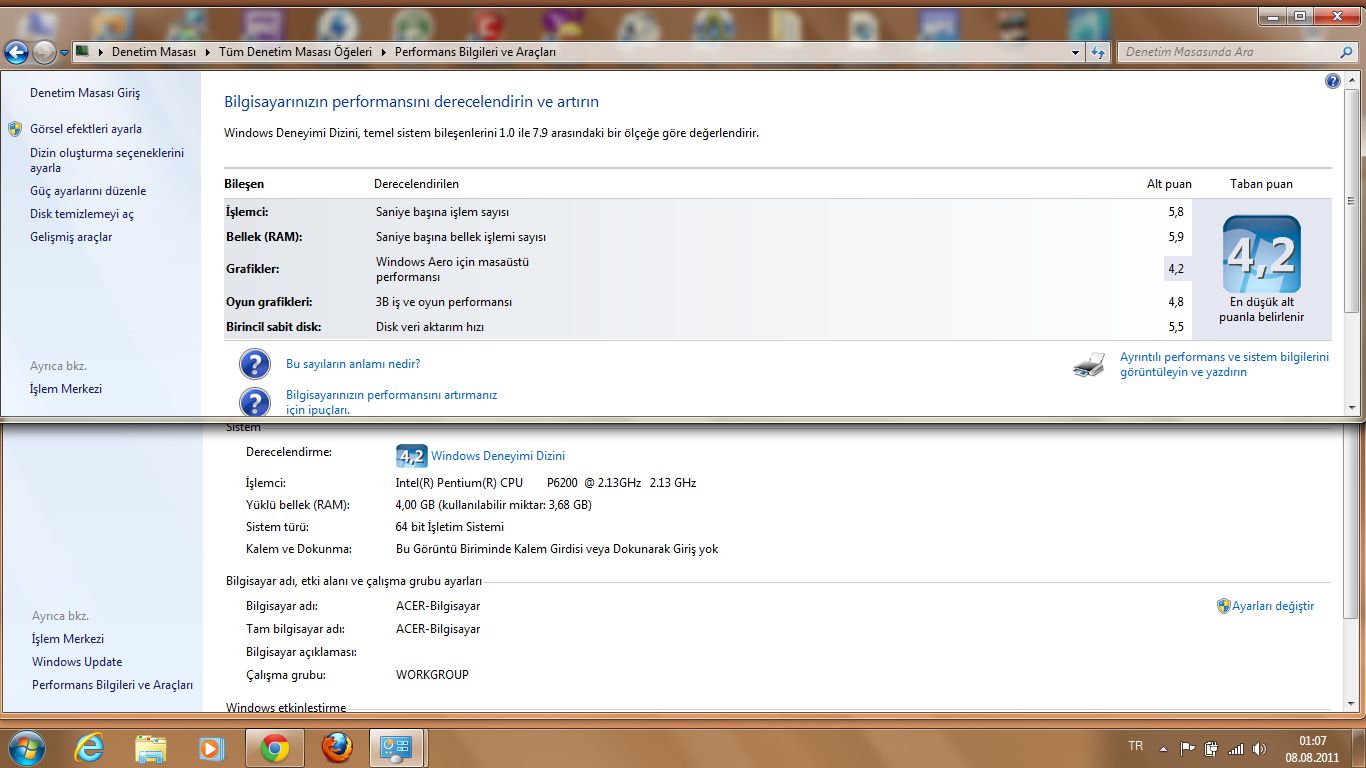Open the recent pages dropdown arrow
The width and height of the screenshot is (1366, 768).
click(x=64, y=52)
